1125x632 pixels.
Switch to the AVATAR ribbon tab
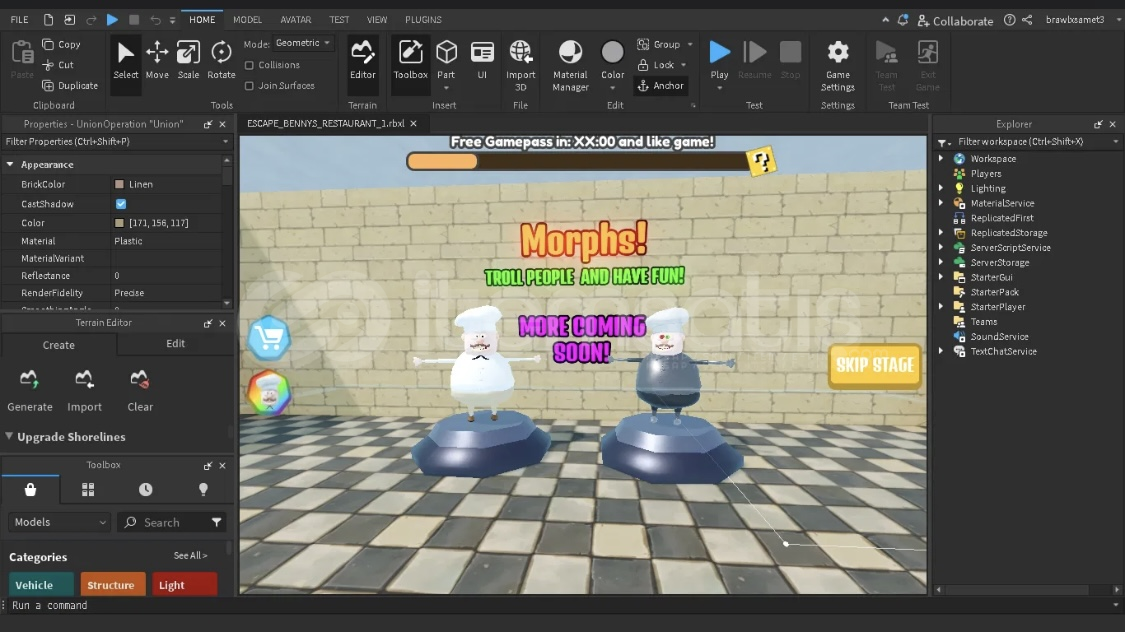(296, 20)
